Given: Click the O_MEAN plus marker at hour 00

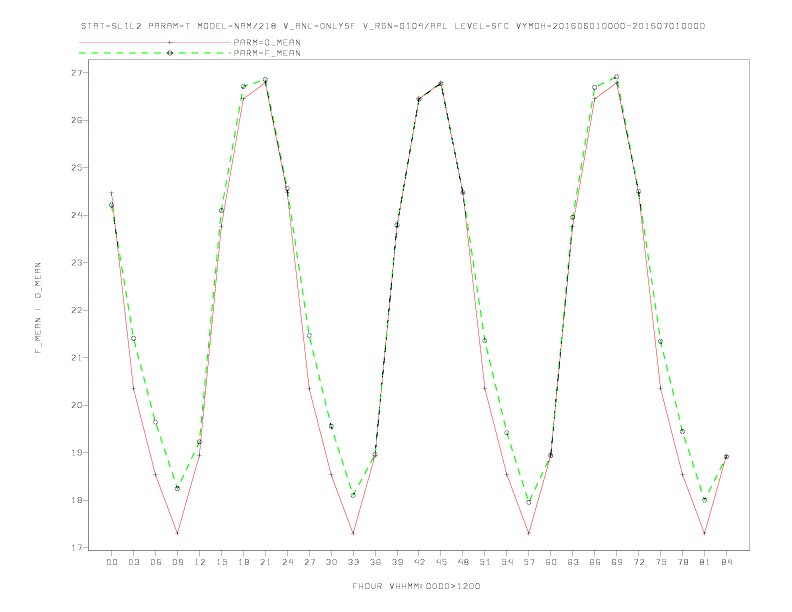Looking at the screenshot, I should 112,193.
